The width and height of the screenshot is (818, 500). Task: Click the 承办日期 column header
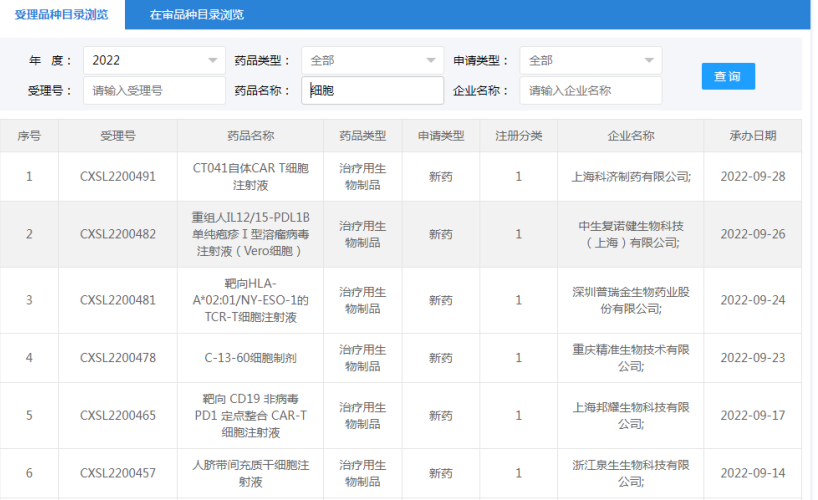(753, 136)
